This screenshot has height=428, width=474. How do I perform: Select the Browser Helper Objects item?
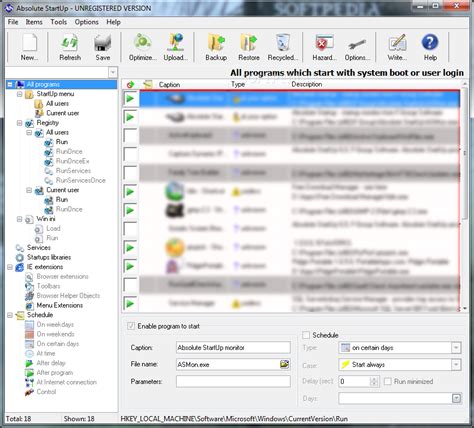point(68,296)
